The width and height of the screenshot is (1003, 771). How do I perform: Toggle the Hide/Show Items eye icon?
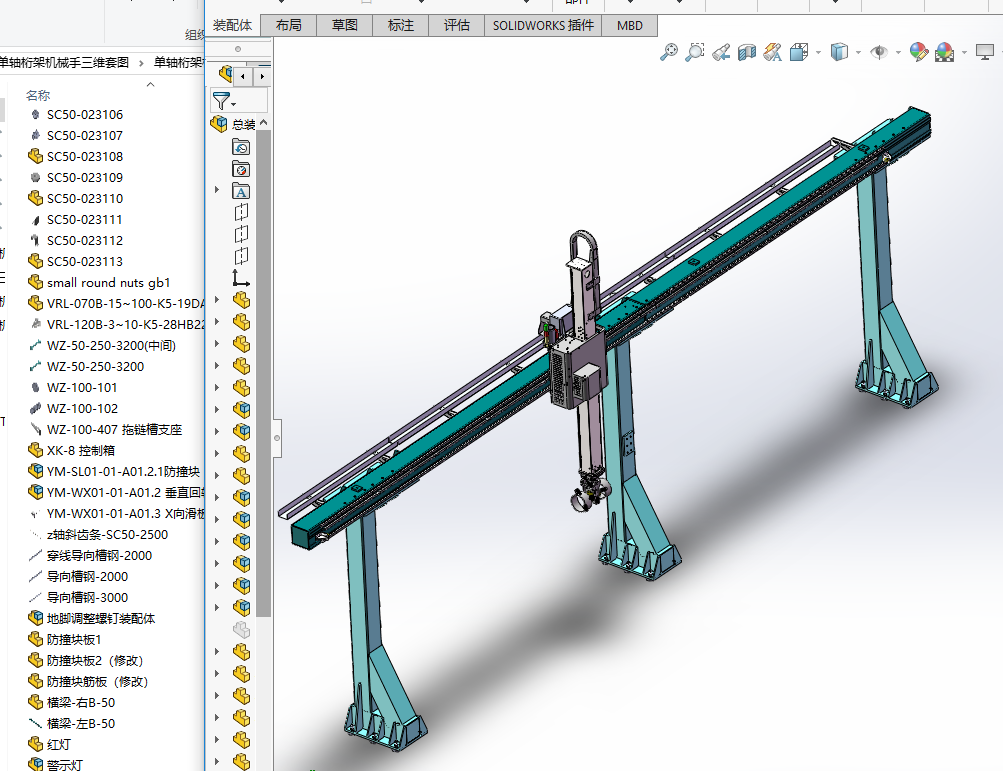coord(879,52)
